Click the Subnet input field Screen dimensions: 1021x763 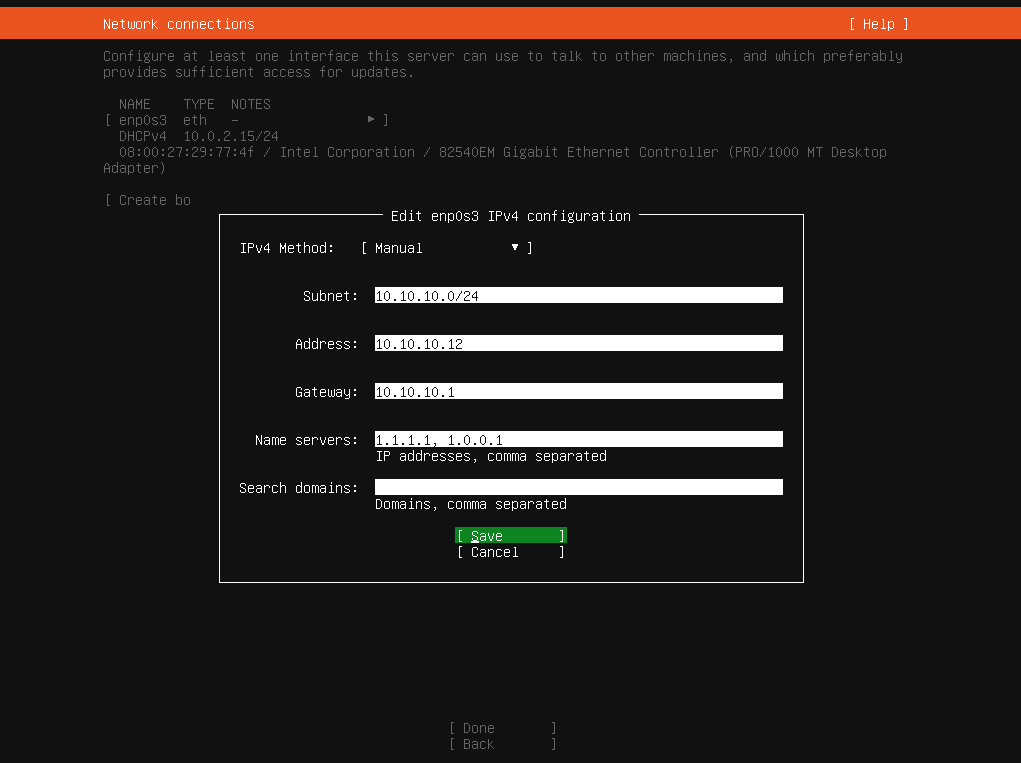577,294
